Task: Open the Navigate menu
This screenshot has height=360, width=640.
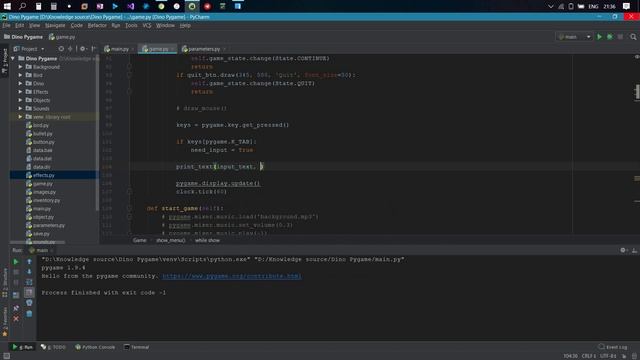Action: tap(55, 25)
